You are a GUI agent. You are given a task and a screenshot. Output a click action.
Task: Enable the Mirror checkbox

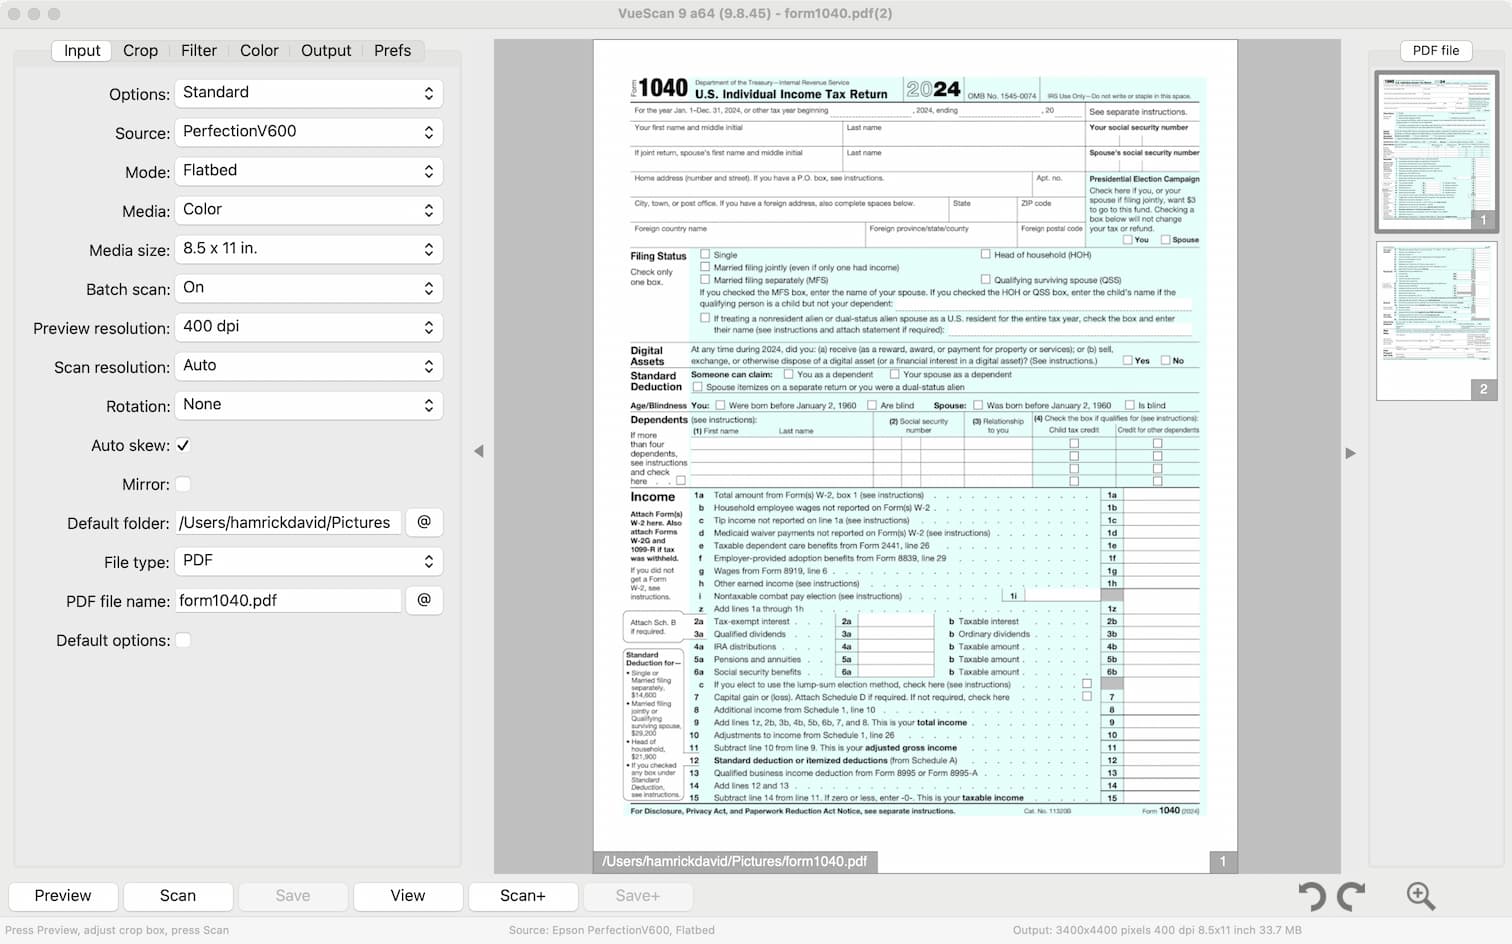tap(183, 484)
